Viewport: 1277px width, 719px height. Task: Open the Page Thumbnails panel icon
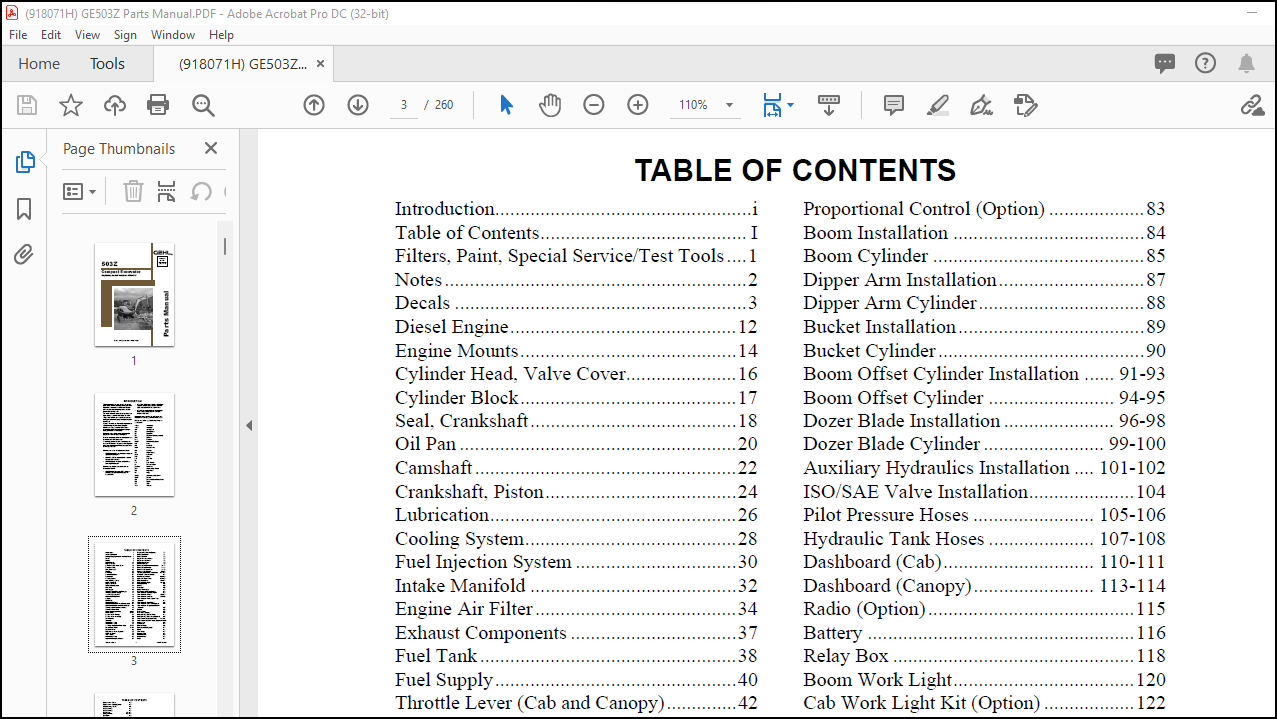(25, 162)
